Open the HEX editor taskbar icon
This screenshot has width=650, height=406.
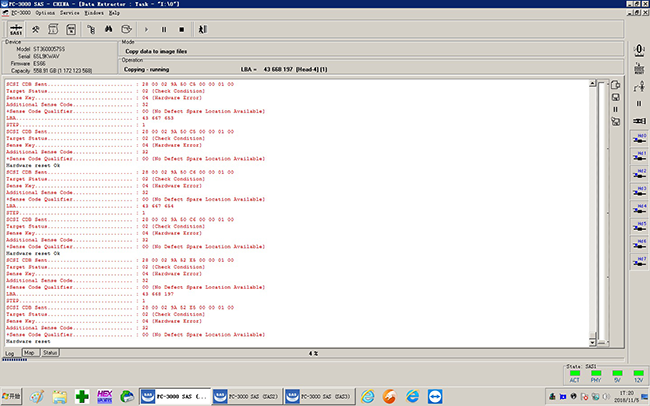[x=104, y=396]
